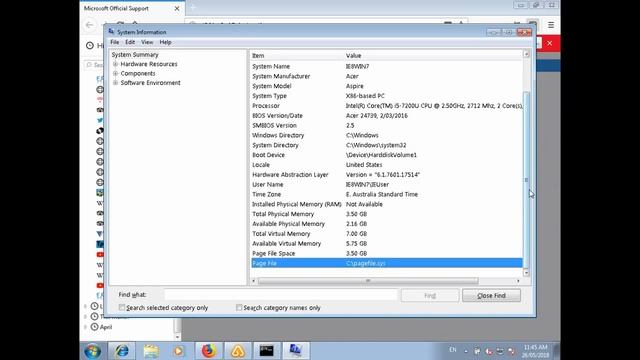Select the Page File Space row
This screenshot has width=640, height=360.
coord(387,253)
